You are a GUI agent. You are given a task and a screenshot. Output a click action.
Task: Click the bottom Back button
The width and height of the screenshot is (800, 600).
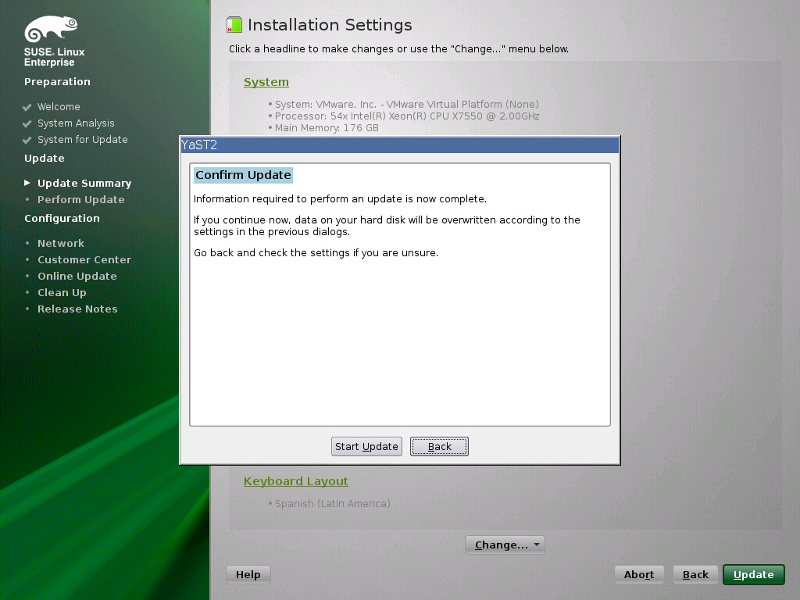tap(694, 574)
